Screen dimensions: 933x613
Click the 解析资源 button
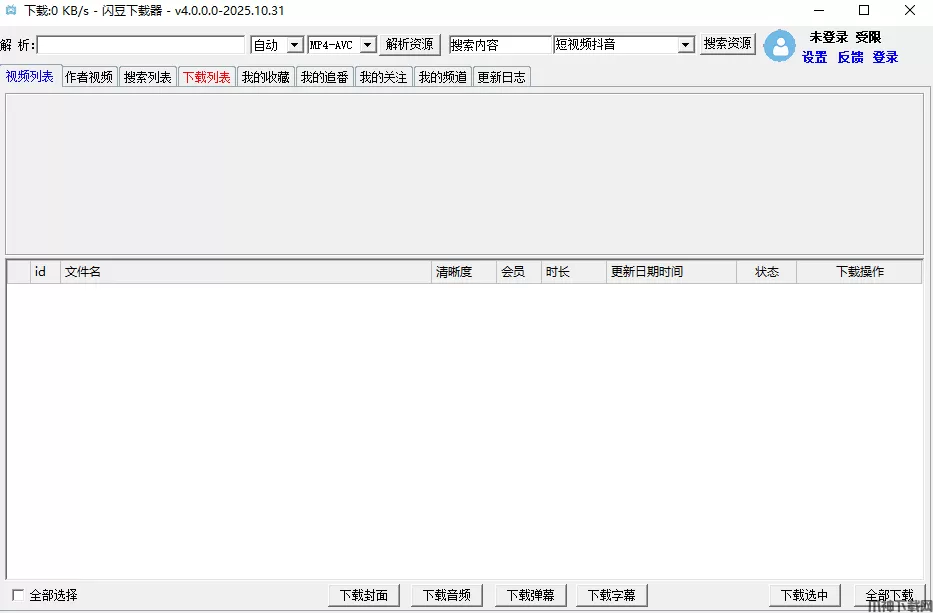pyautogui.click(x=409, y=45)
